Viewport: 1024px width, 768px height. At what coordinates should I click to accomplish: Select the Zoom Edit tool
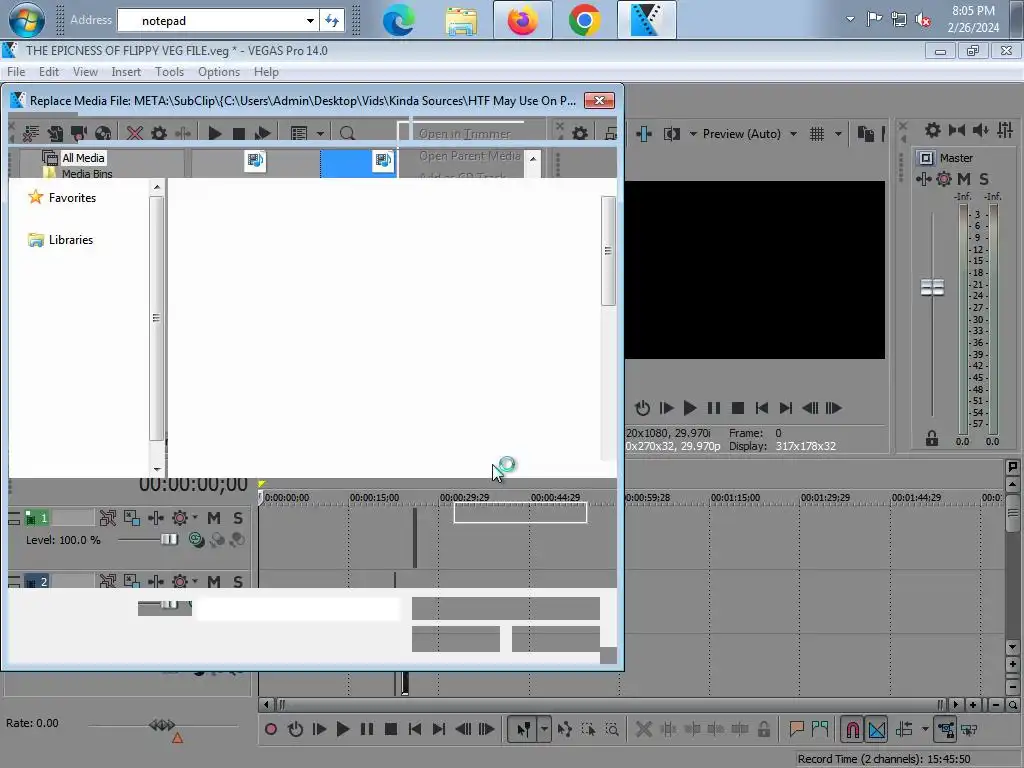(612, 729)
